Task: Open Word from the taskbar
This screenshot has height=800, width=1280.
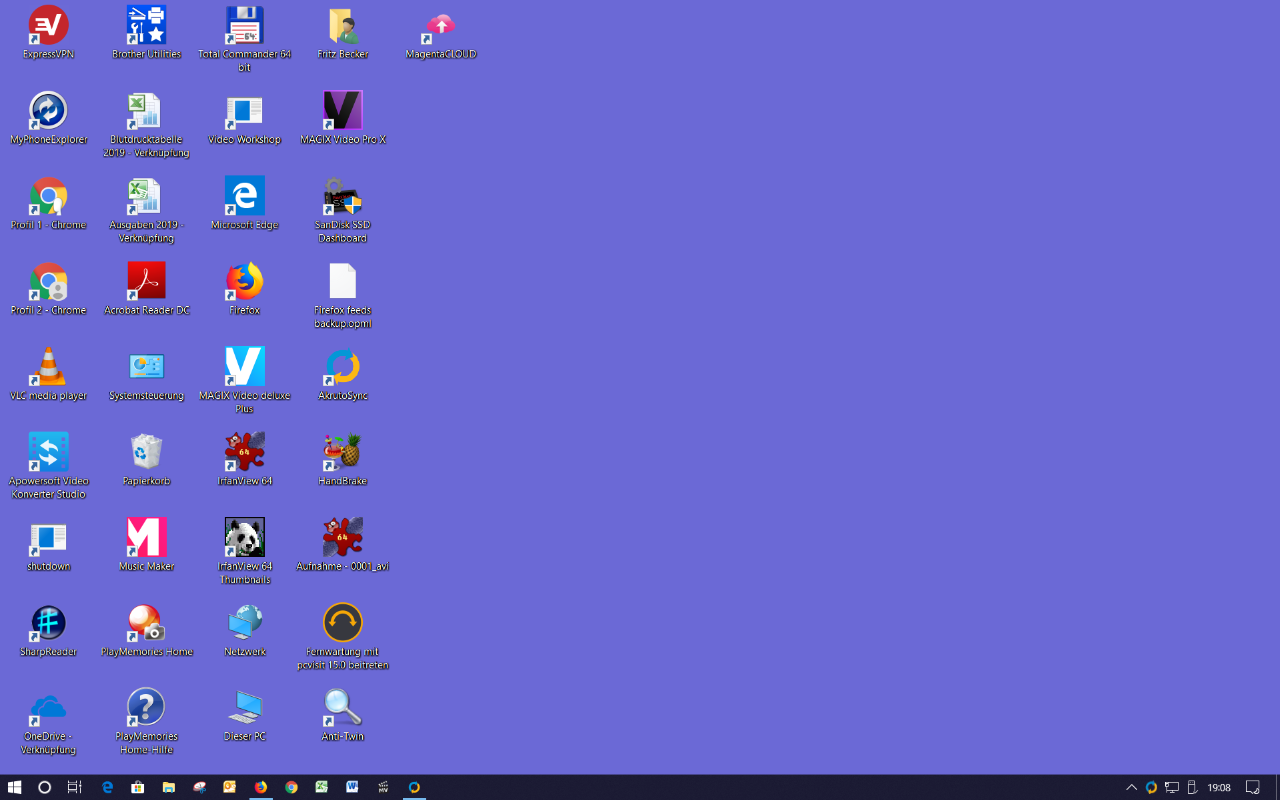Action: tap(352, 787)
